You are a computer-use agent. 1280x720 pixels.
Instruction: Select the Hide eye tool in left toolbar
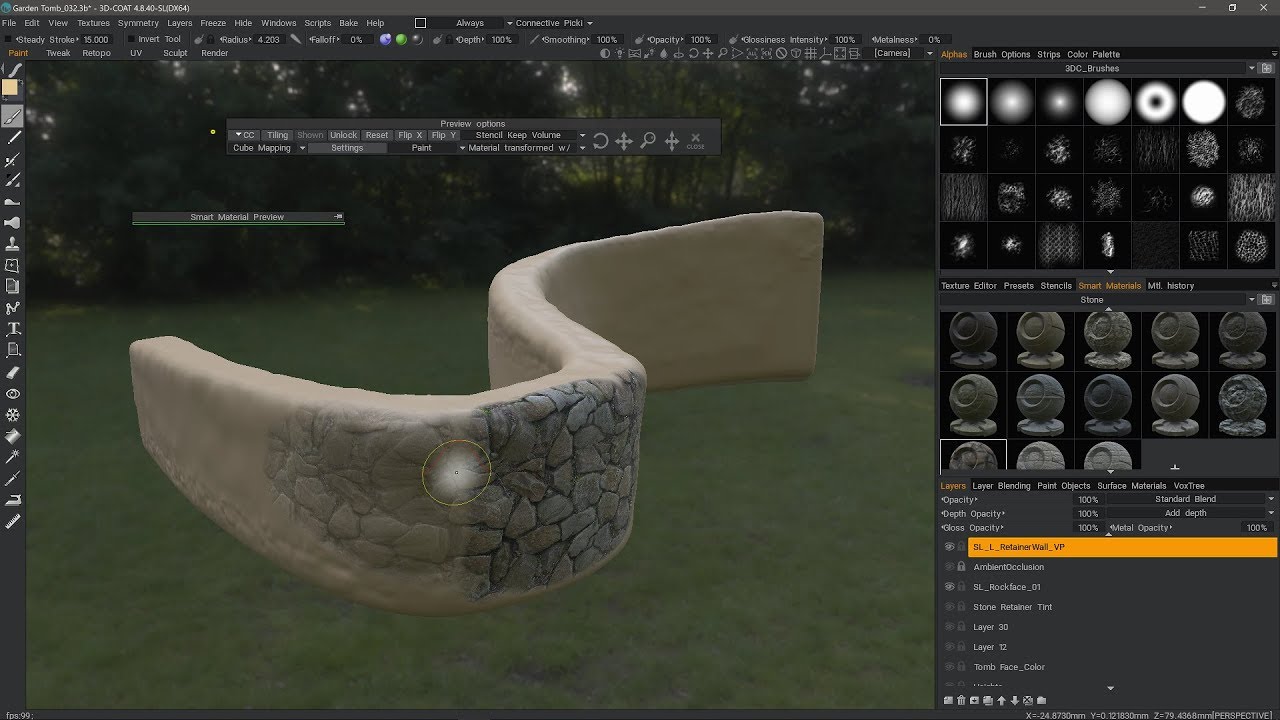point(13,394)
